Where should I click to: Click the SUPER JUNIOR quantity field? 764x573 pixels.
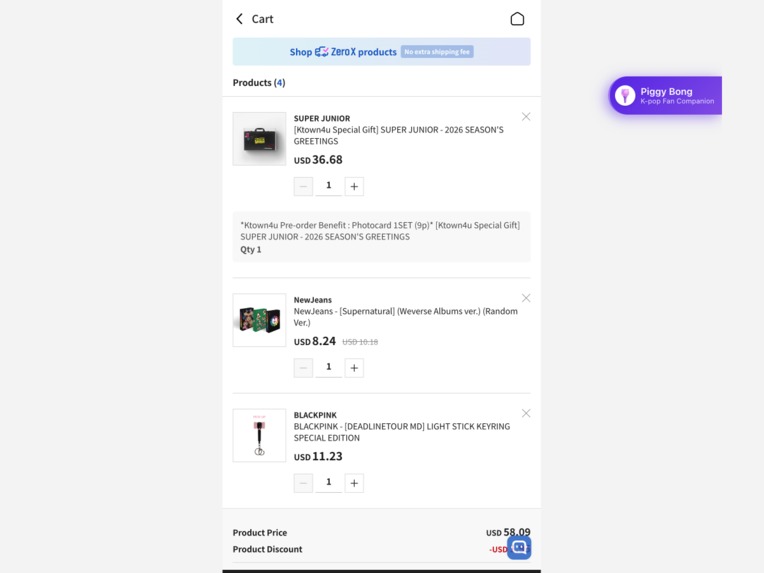pyautogui.click(x=329, y=186)
